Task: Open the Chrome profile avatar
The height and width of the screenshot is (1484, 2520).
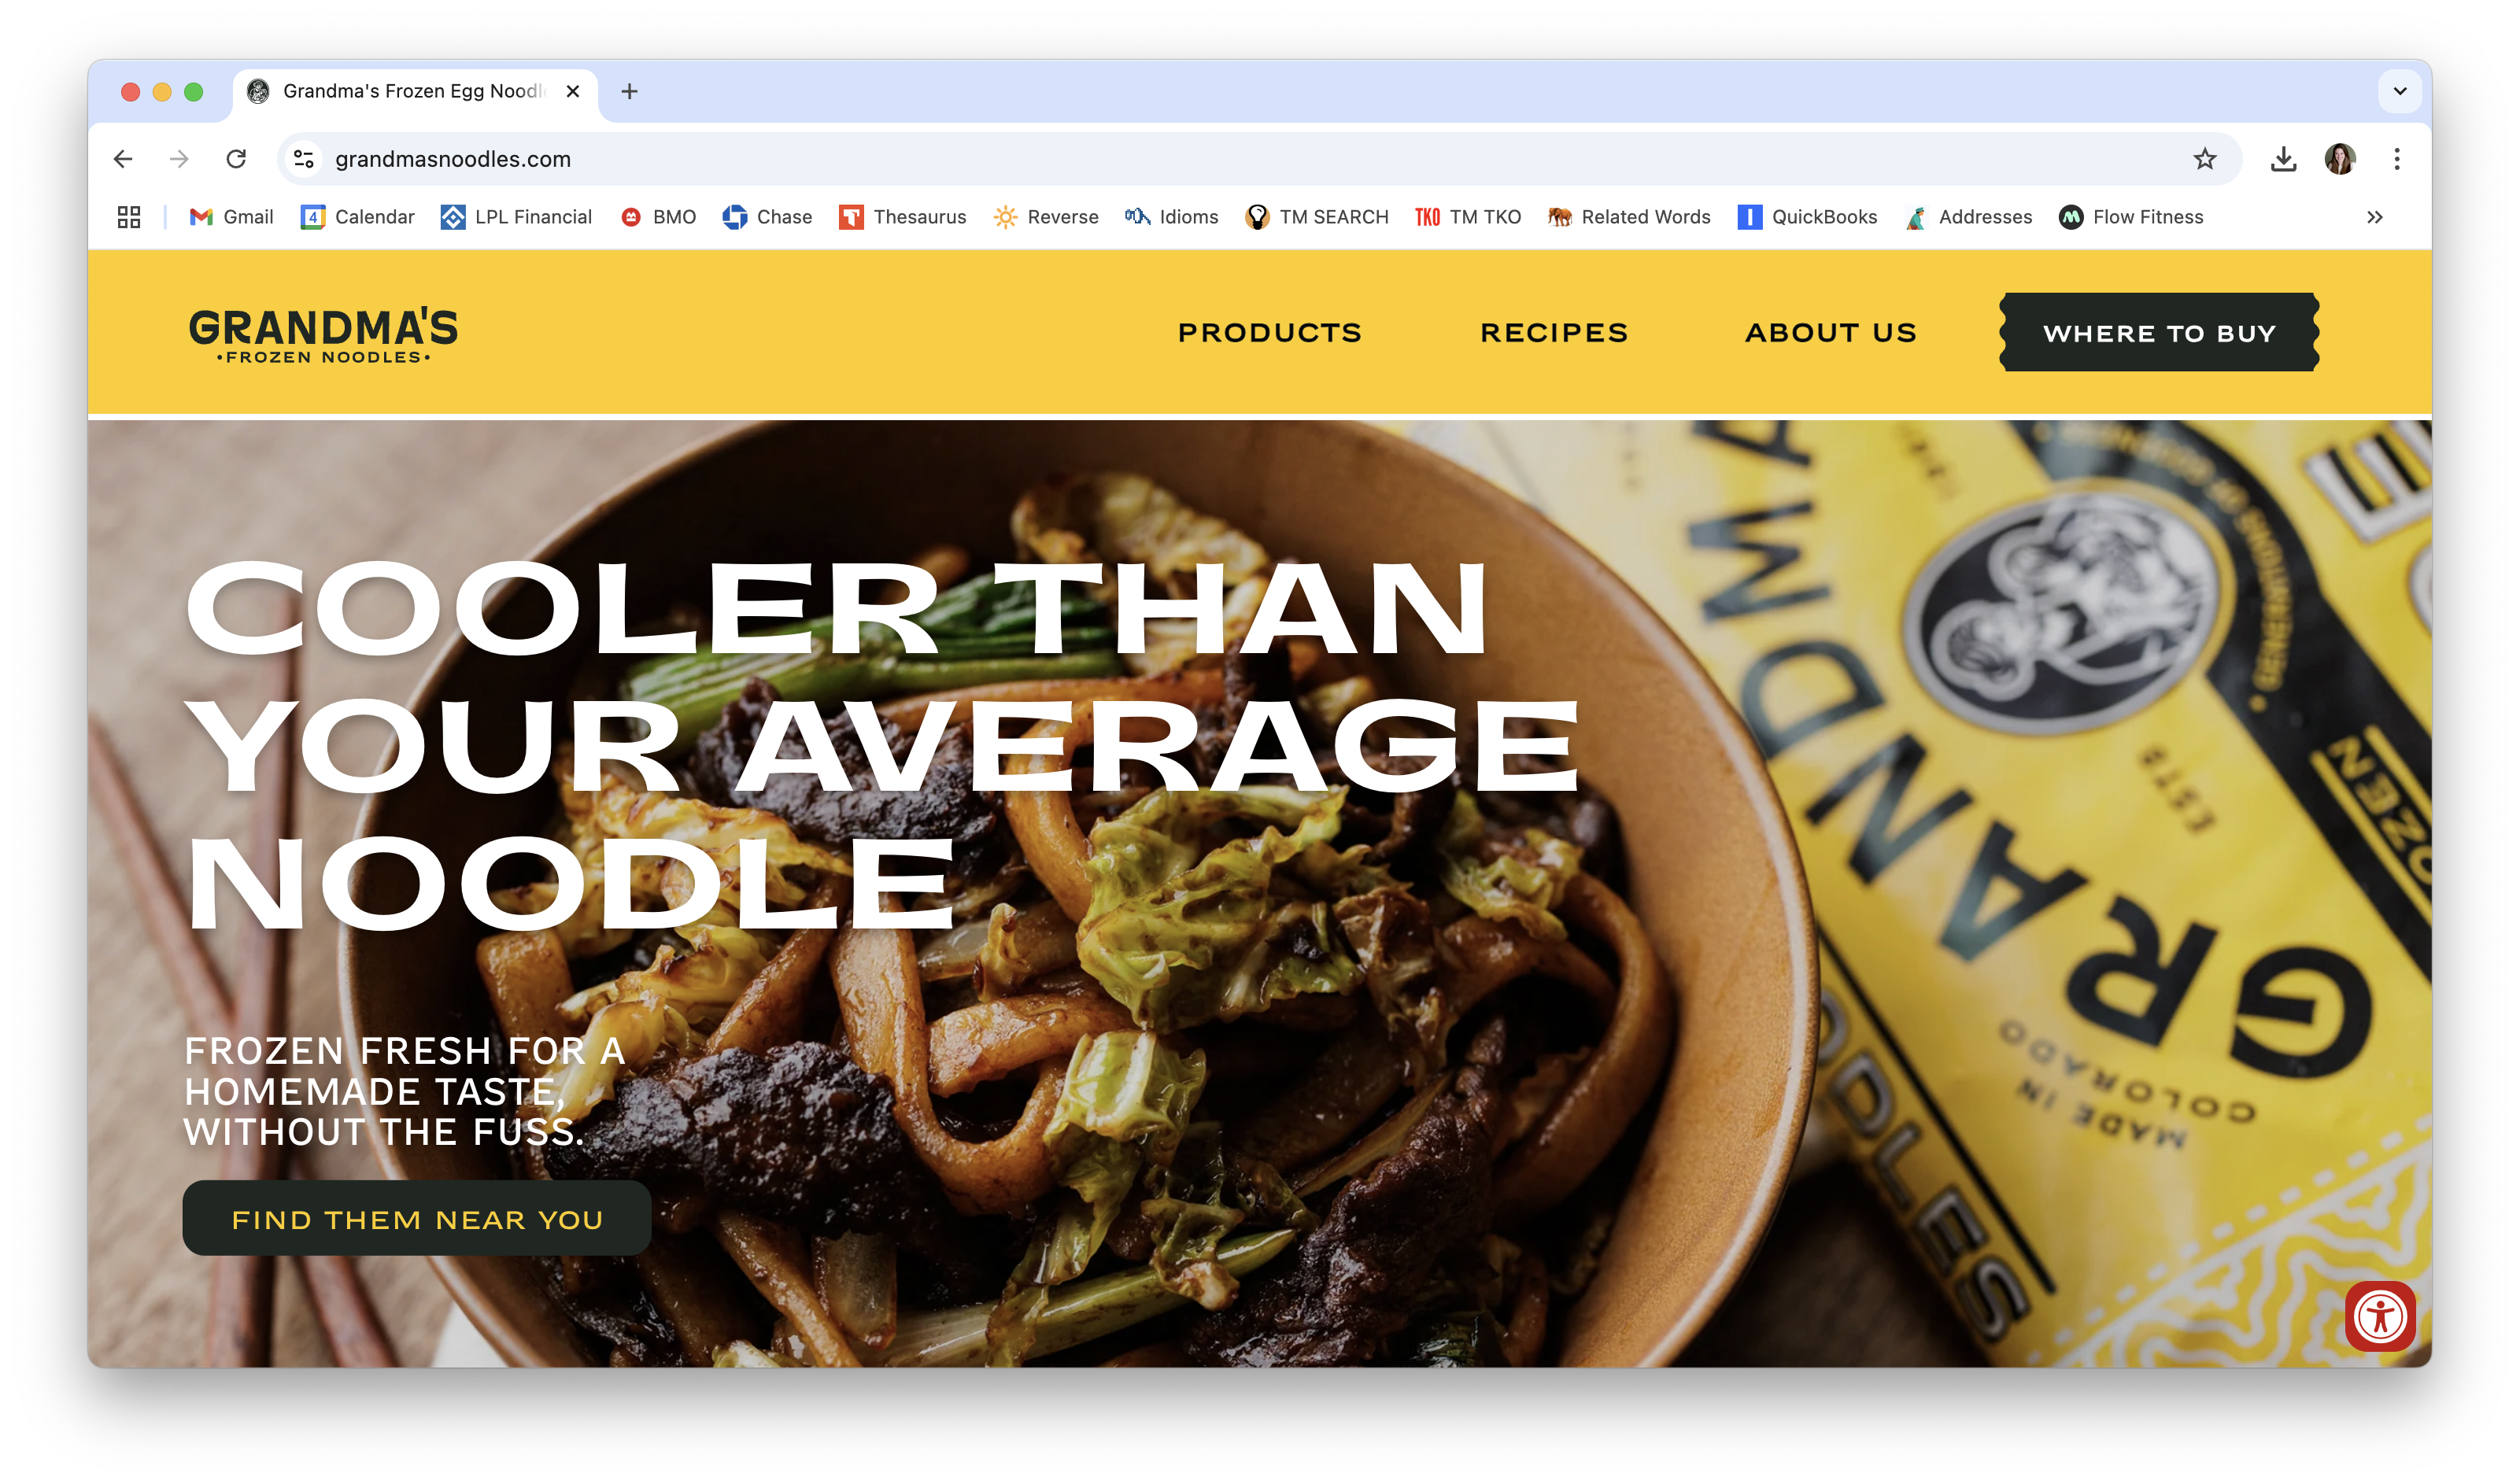Action: 2340,159
